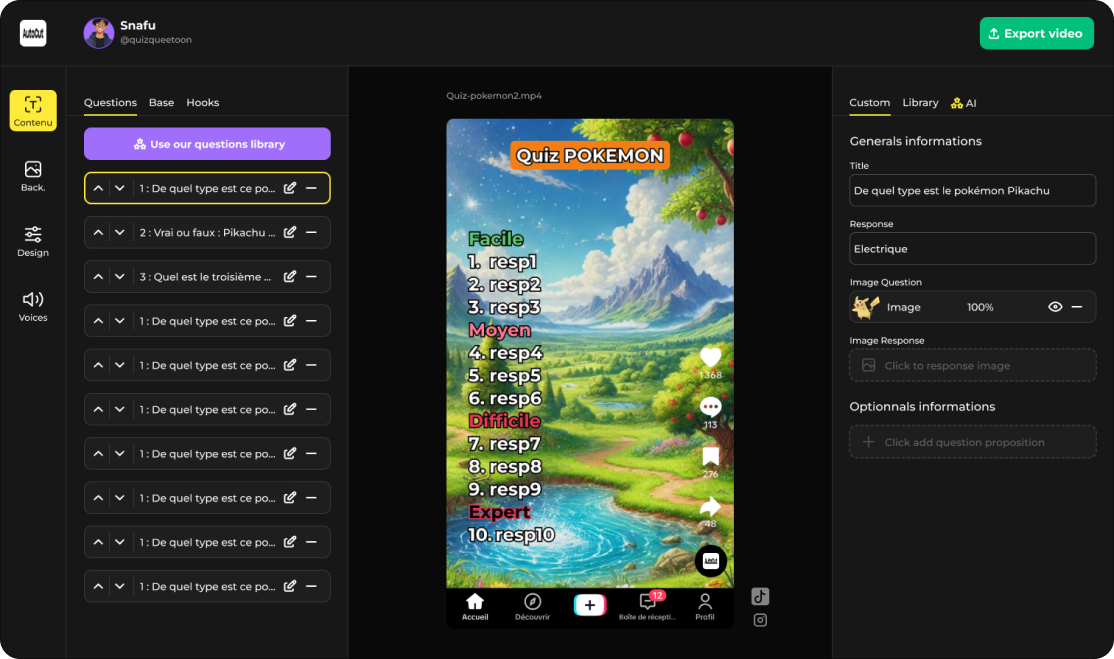The height and width of the screenshot is (659, 1114).
Task: Switch preview to Instagram icon
Action: pyautogui.click(x=760, y=620)
